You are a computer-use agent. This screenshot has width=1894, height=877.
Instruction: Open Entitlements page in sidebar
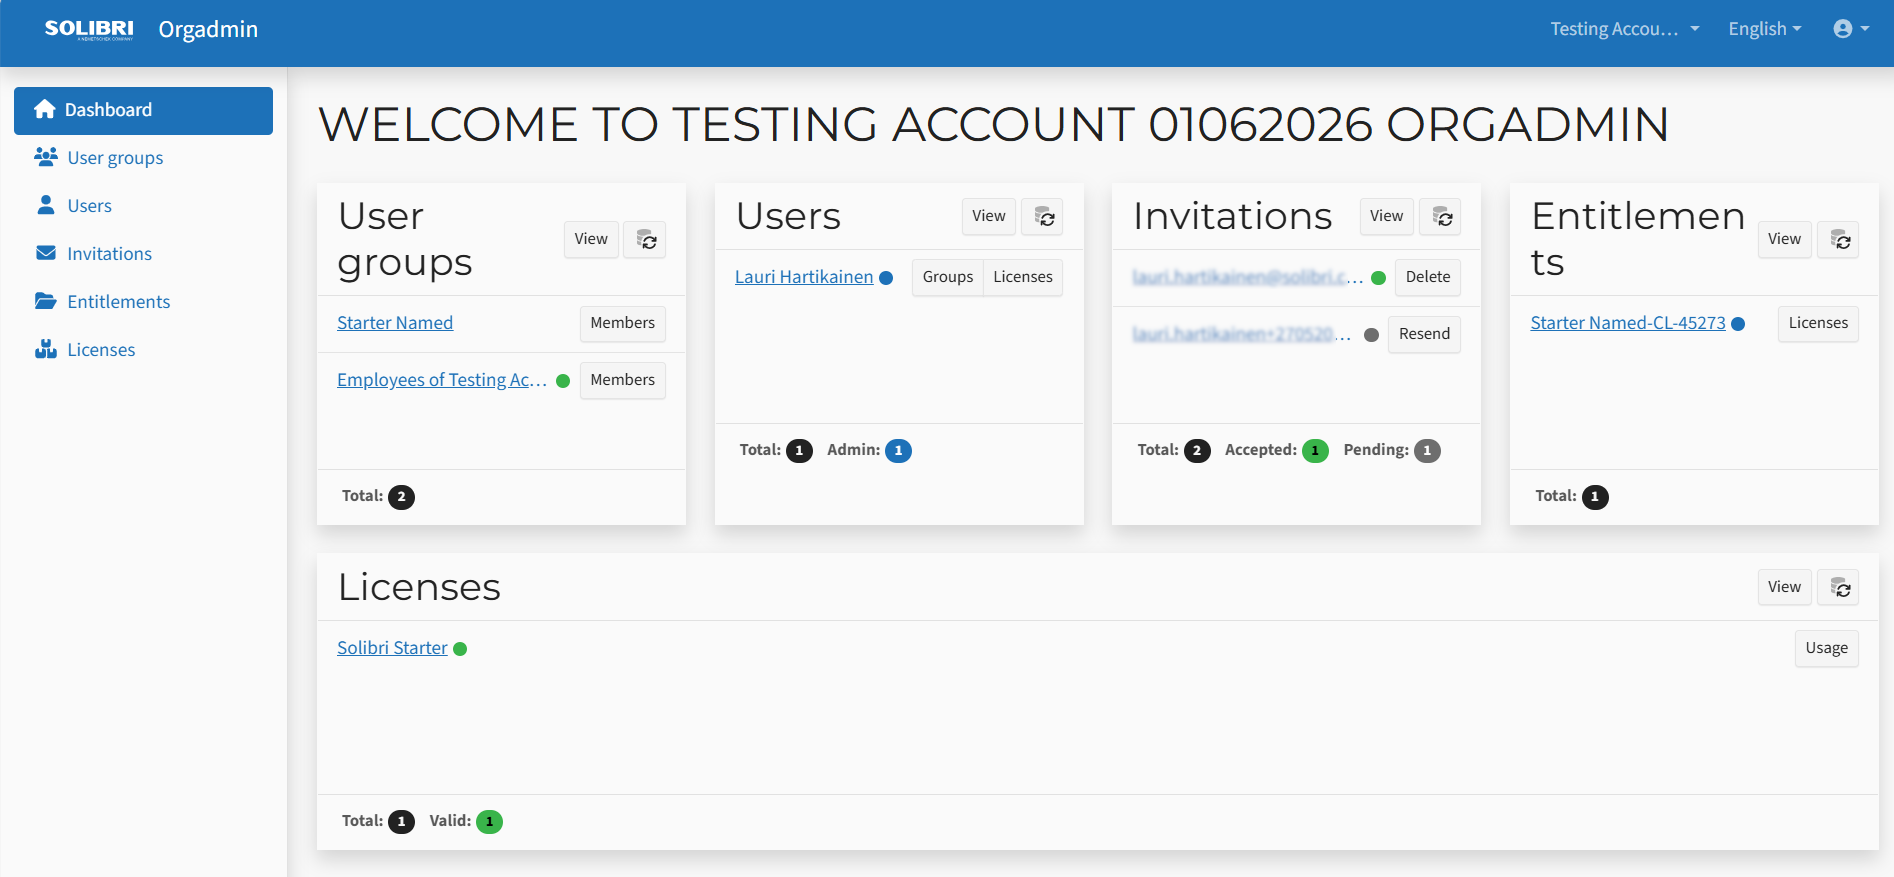click(x=143, y=302)
